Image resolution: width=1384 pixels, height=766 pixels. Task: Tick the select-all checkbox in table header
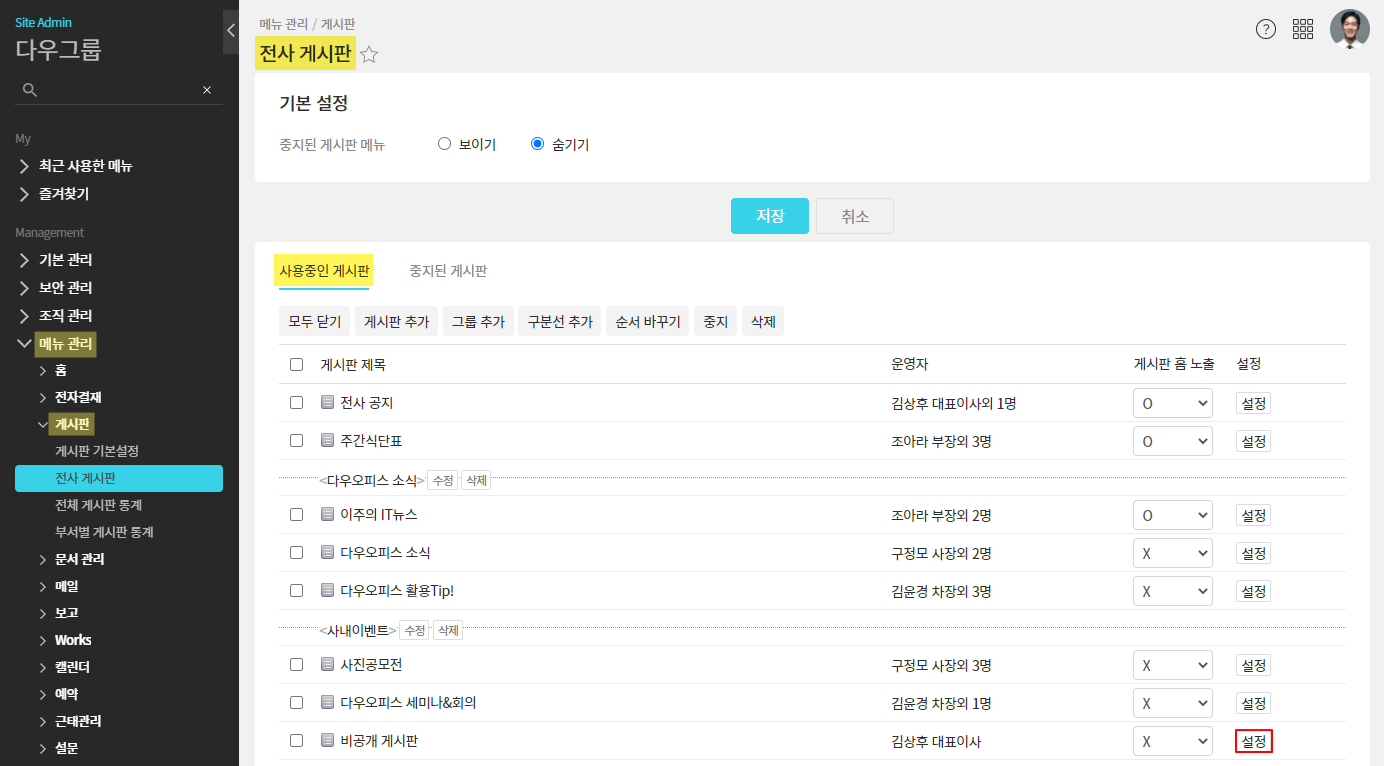pyautogui.click(x=296, y=365)
